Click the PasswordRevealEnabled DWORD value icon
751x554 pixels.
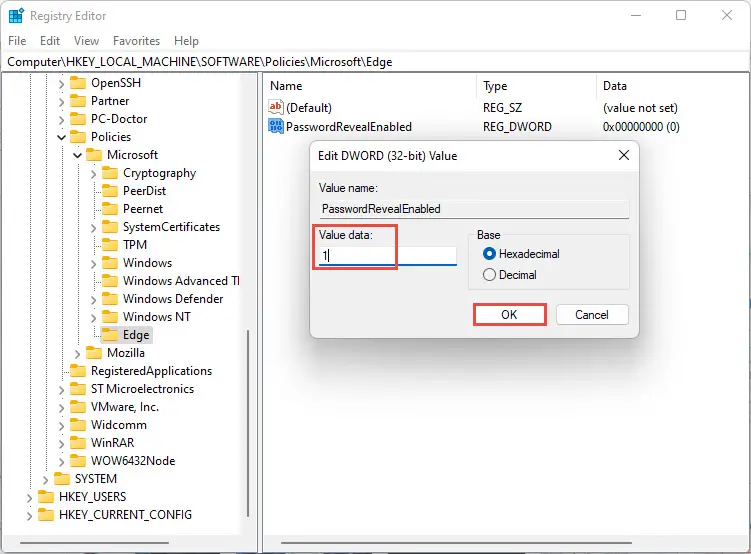(276, 126)
